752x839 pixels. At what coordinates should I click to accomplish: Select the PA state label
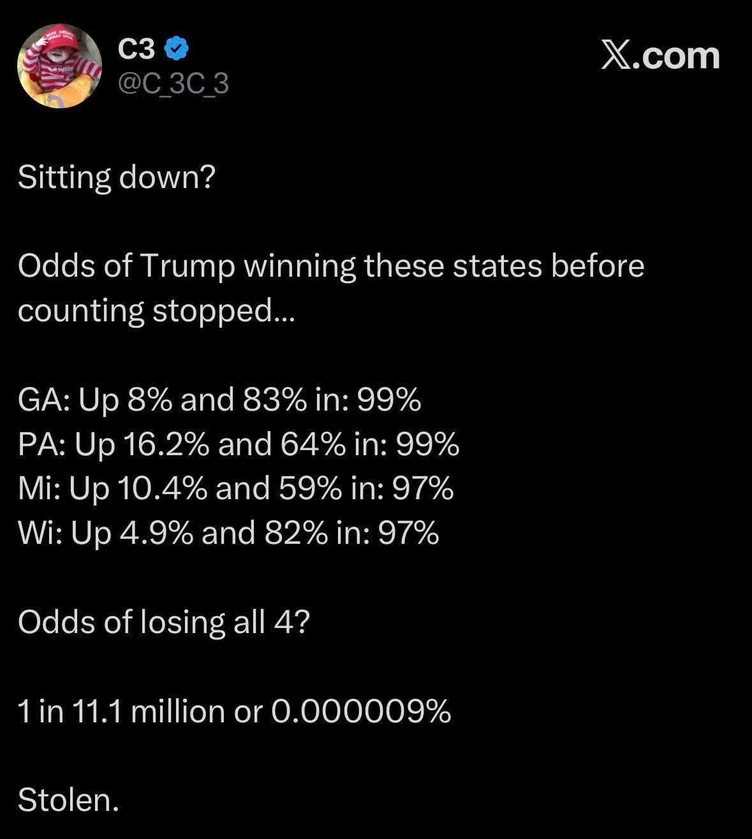[x=38, y=444]
